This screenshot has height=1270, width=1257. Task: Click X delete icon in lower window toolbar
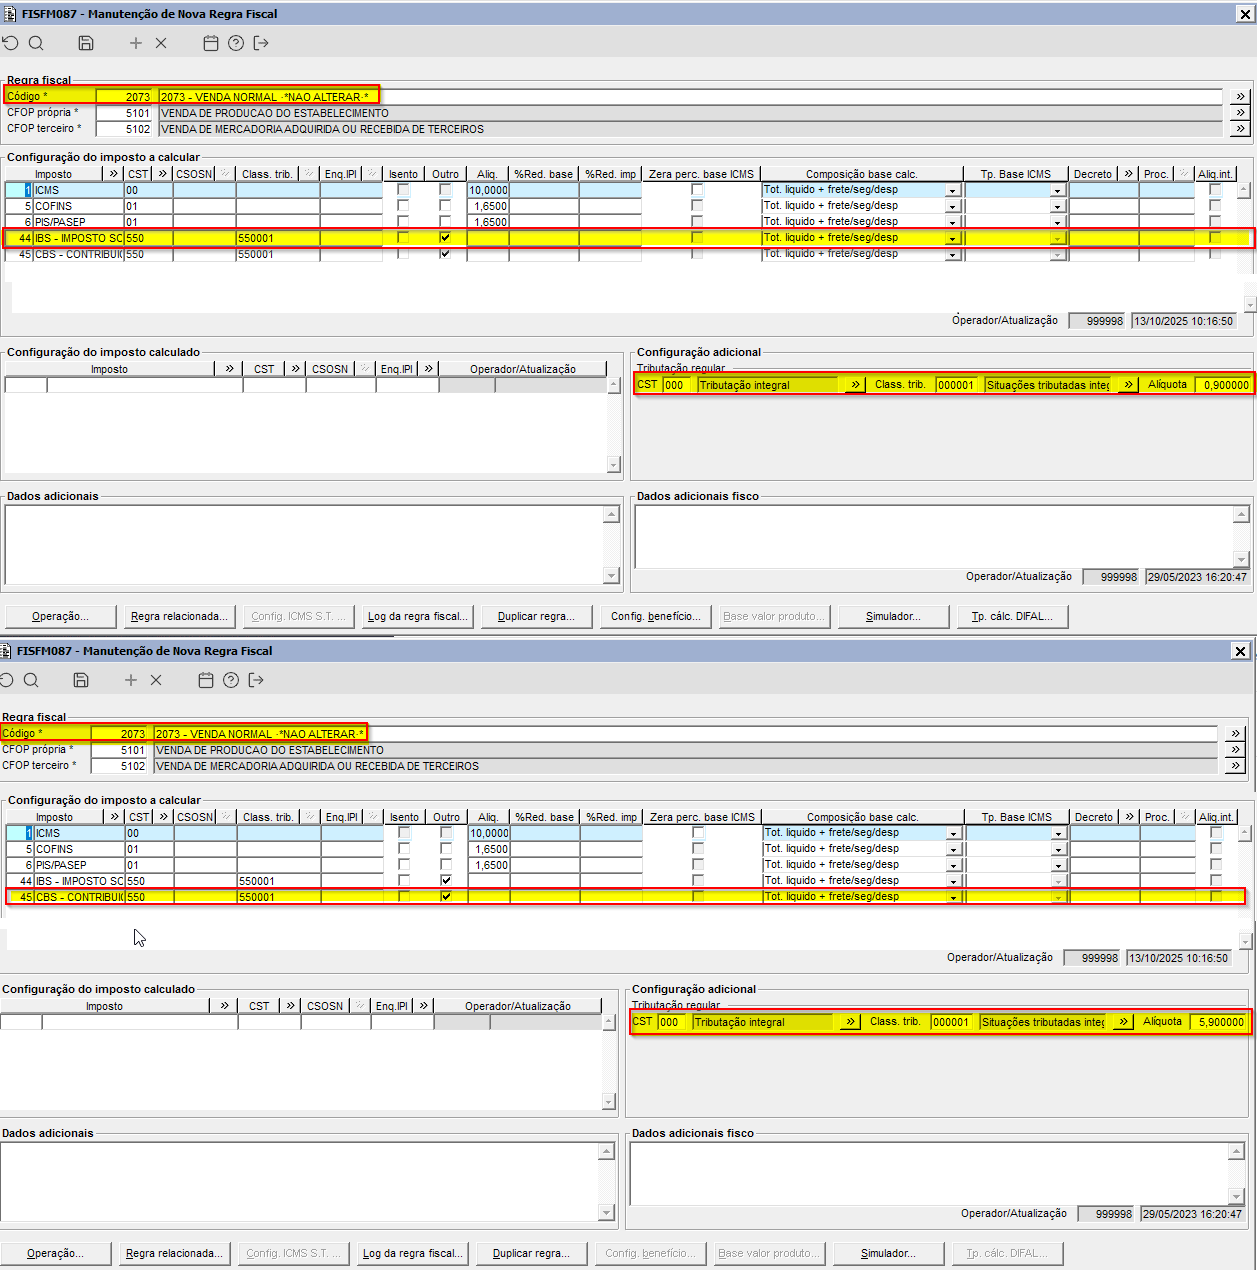[156, 680]
